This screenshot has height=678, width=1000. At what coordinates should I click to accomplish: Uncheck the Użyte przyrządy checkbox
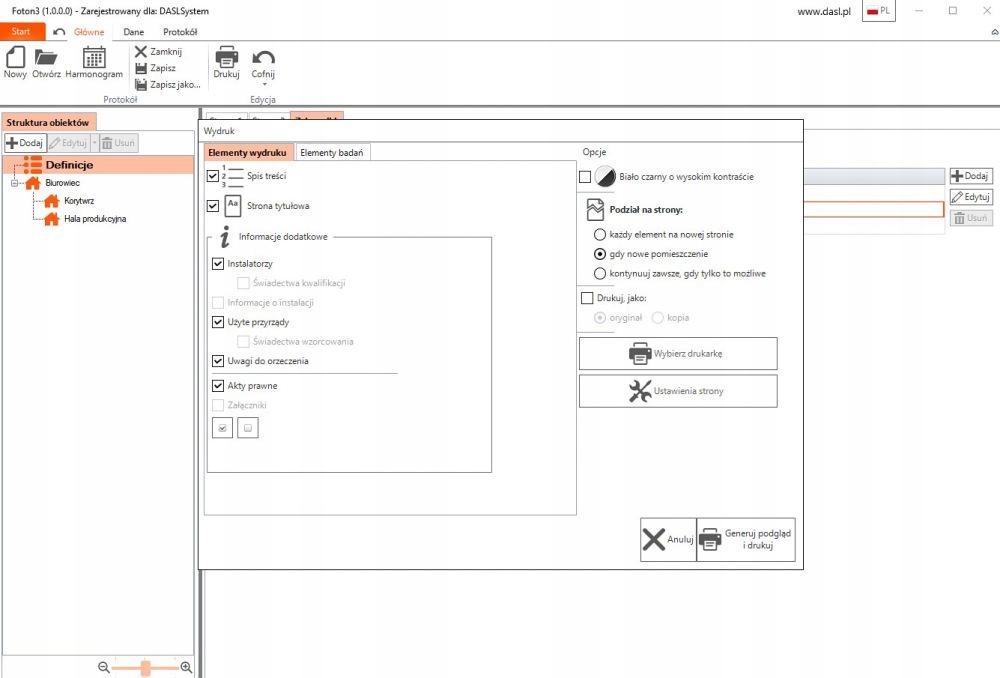click(x=218, y=322)
